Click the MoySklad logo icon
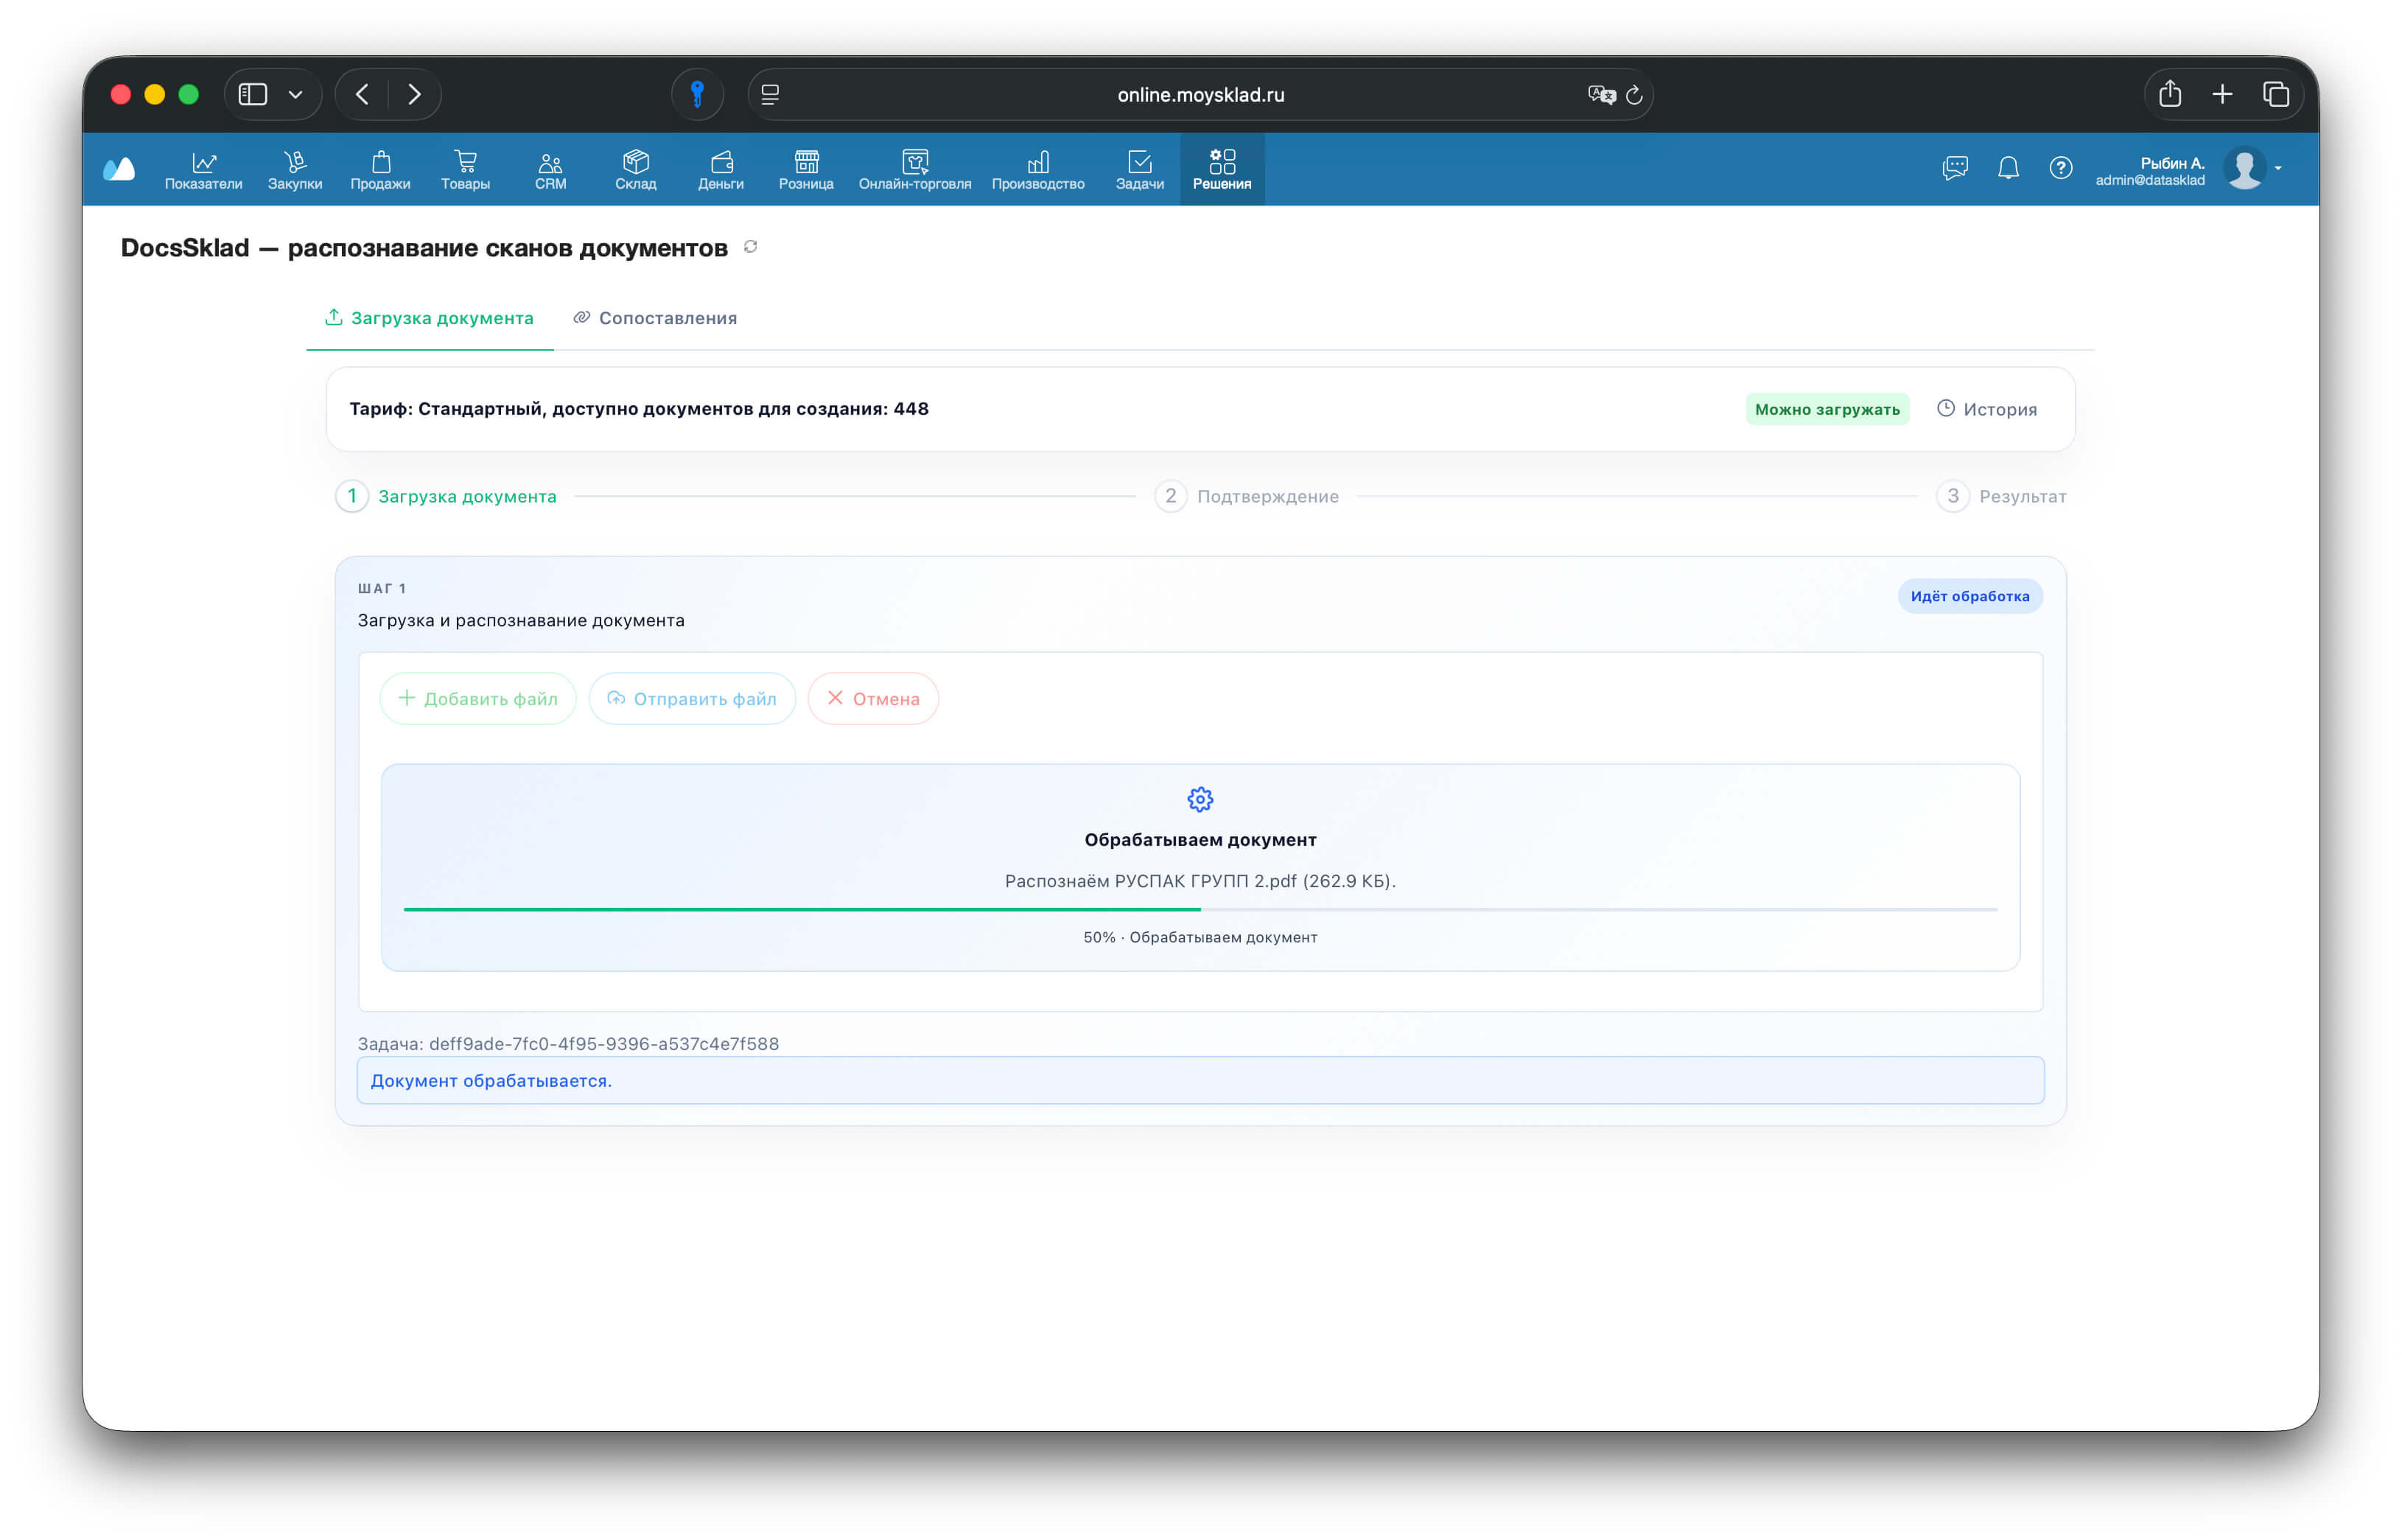 point(119,168)
